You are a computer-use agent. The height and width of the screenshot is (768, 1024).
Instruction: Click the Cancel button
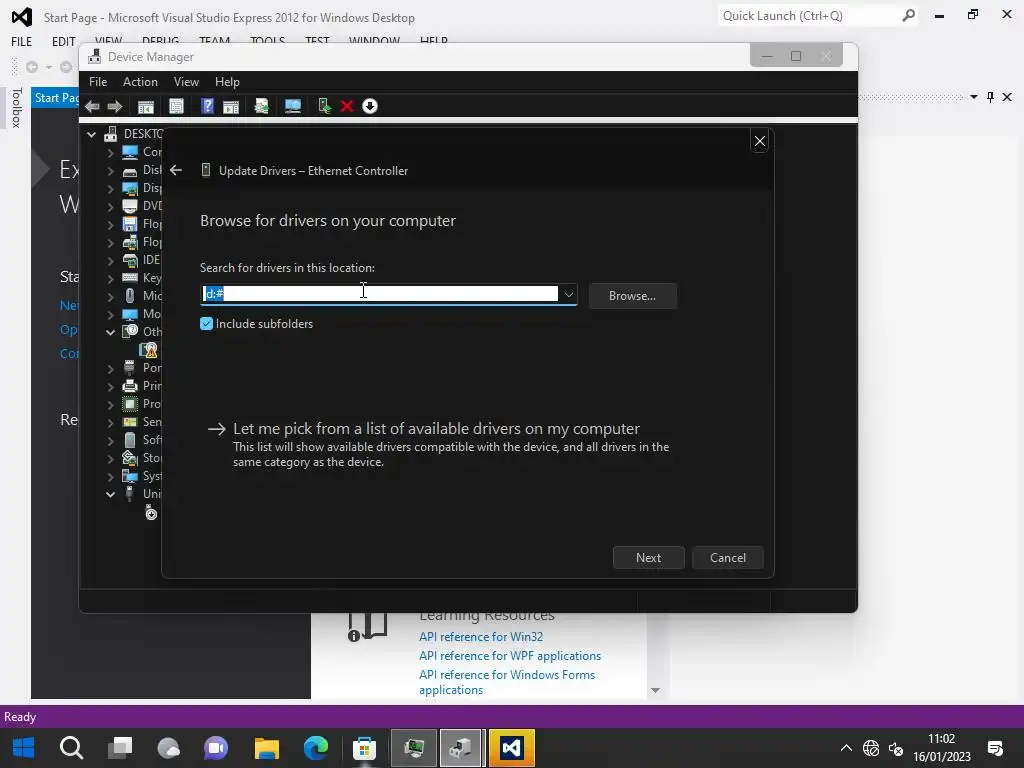tap(728, 558)
